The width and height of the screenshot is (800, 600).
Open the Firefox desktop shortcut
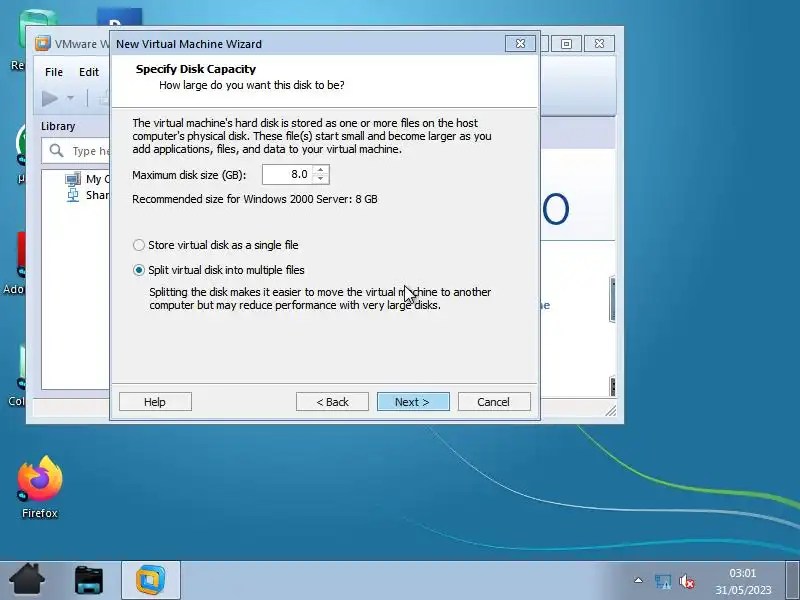(40, 487)
